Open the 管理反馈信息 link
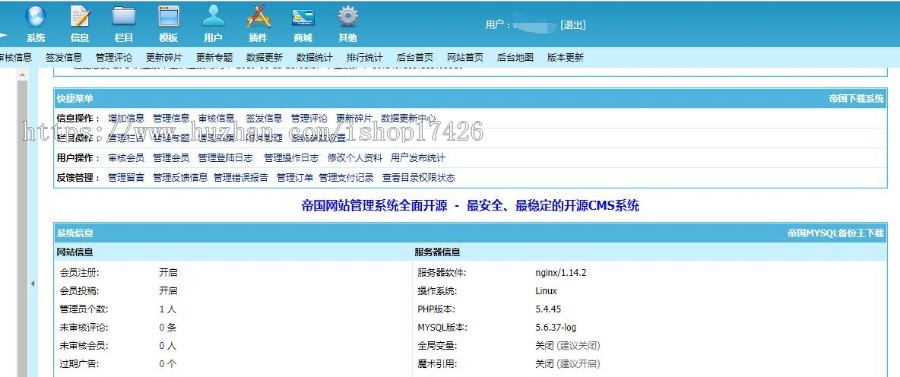 (180, 178)
